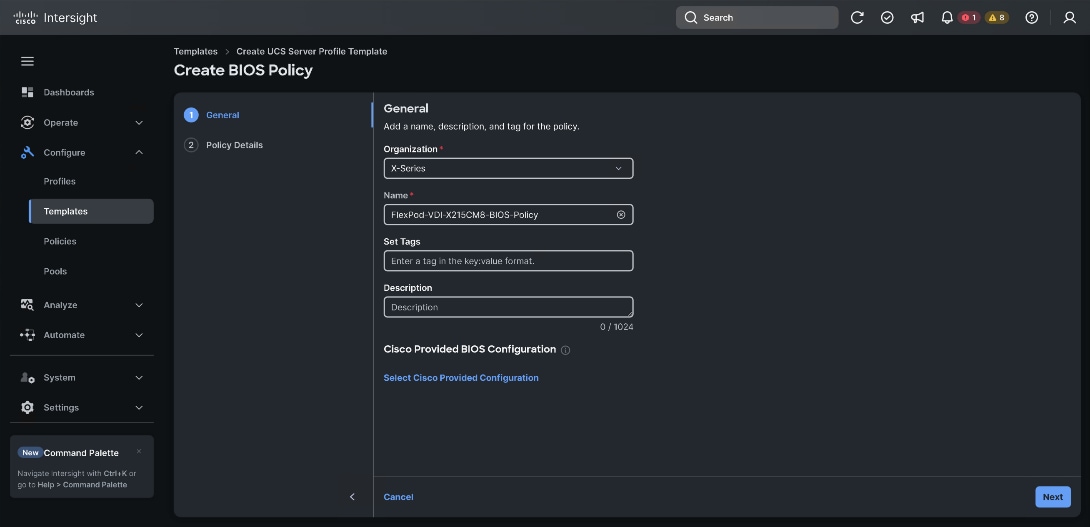Open the user profile icon
The width and height of the screenshot is (1090, 527).
point(1070,17)
